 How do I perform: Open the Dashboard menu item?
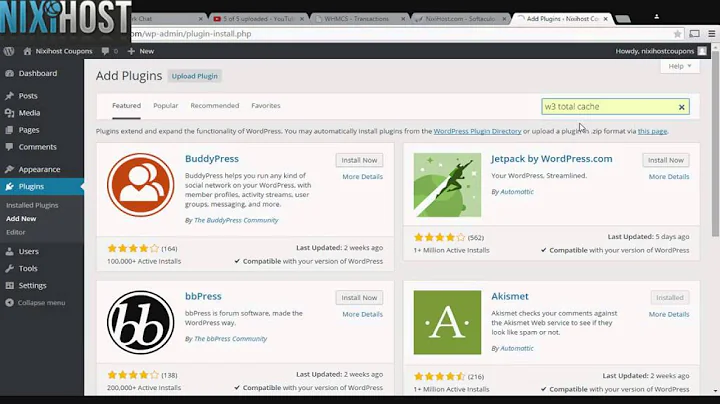pos(38,73)
